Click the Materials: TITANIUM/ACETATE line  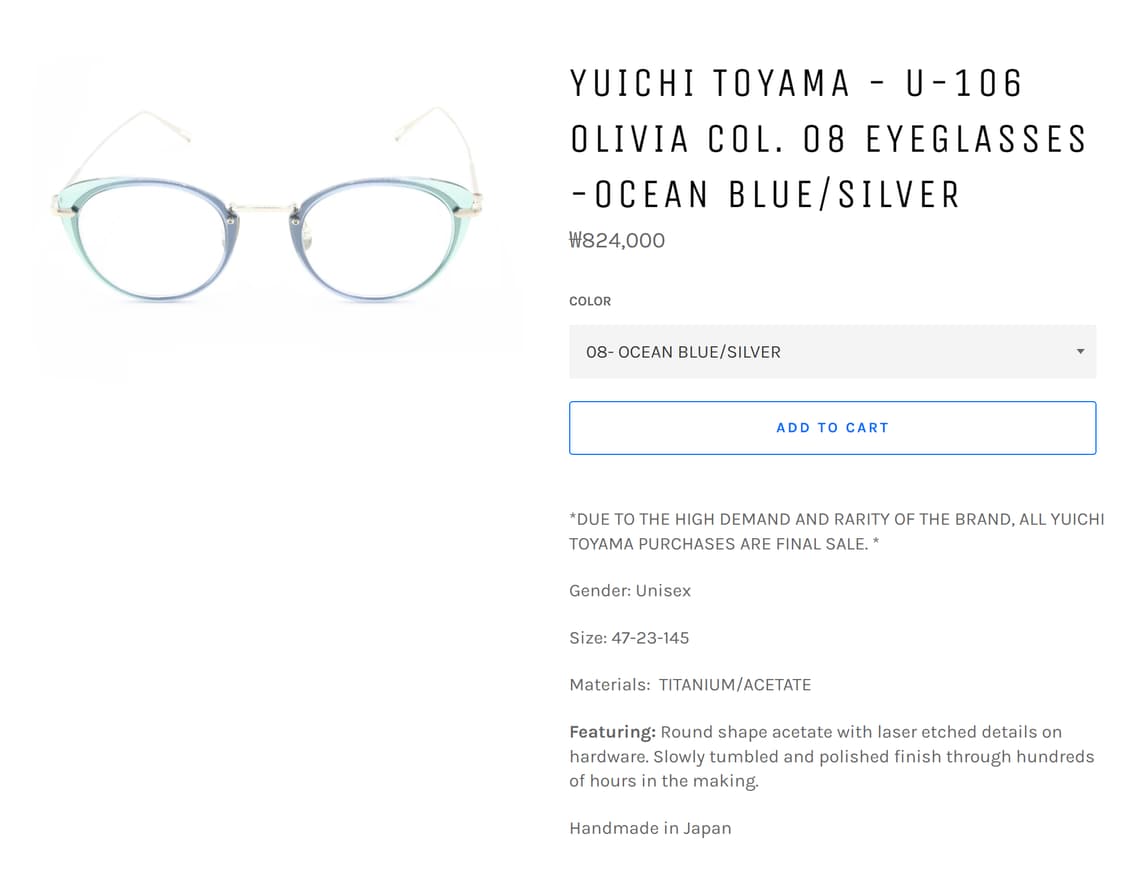[x=690, y=685]
